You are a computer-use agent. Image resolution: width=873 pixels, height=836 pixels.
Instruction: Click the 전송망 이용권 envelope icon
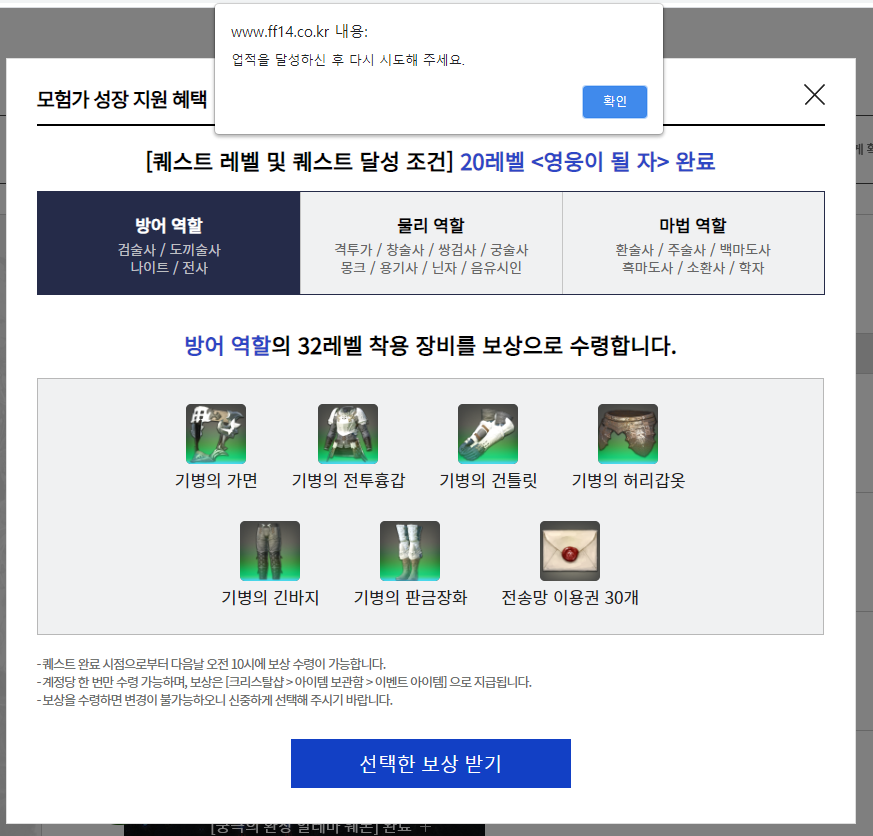coord(570,551)
